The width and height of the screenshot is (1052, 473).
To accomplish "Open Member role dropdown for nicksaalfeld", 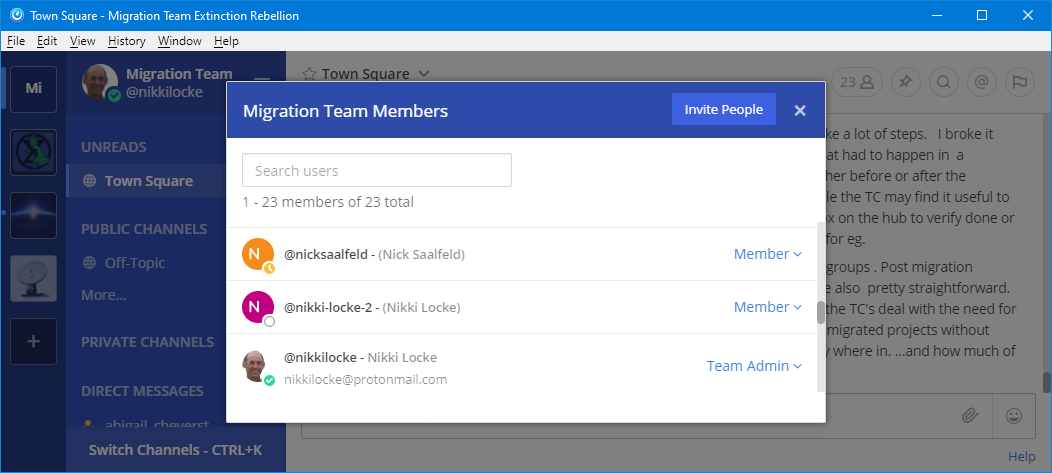I will (x=768, y=254).
